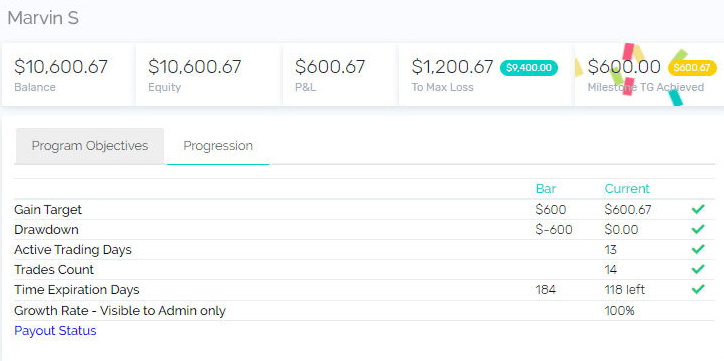Image resolution: width=724 pixels, height=361 pixels.
Task: Open the Payout Status link
Action: 55,331
